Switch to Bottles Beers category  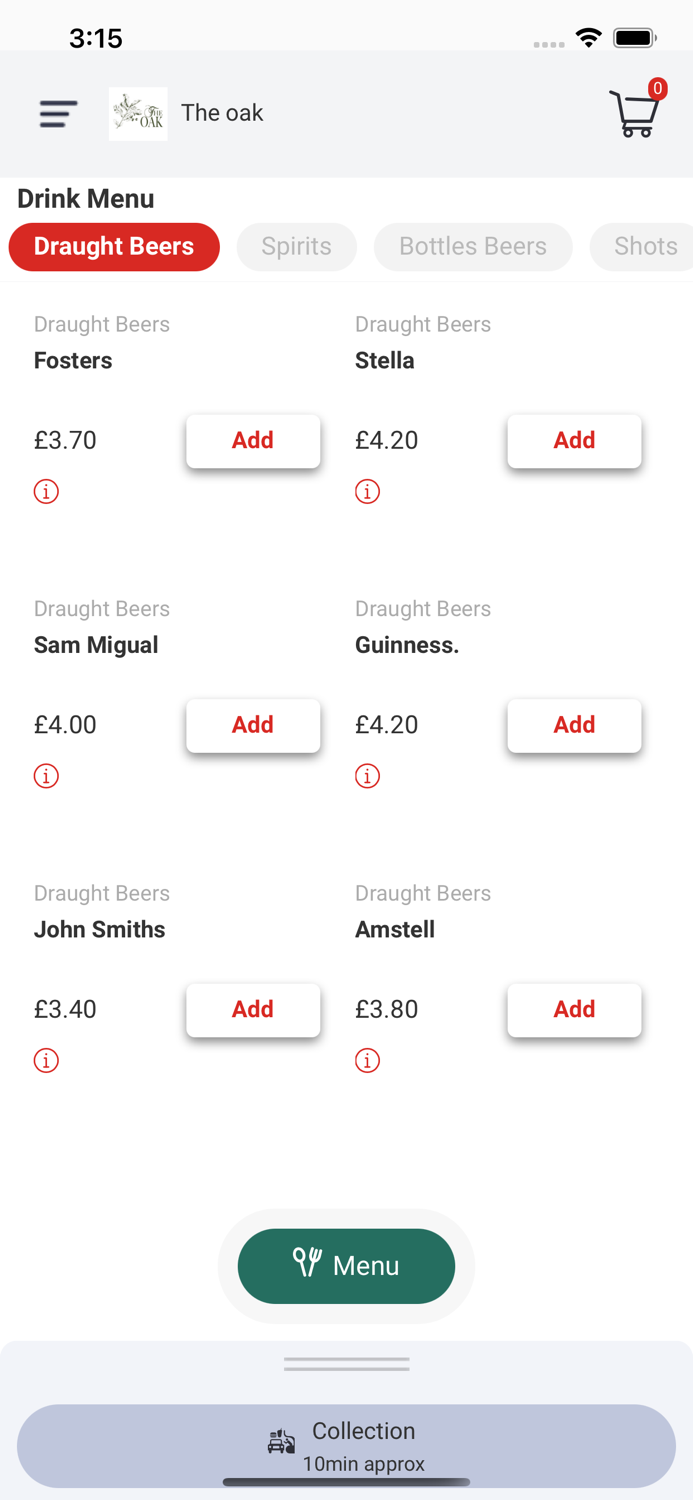[x=473, y=247]
